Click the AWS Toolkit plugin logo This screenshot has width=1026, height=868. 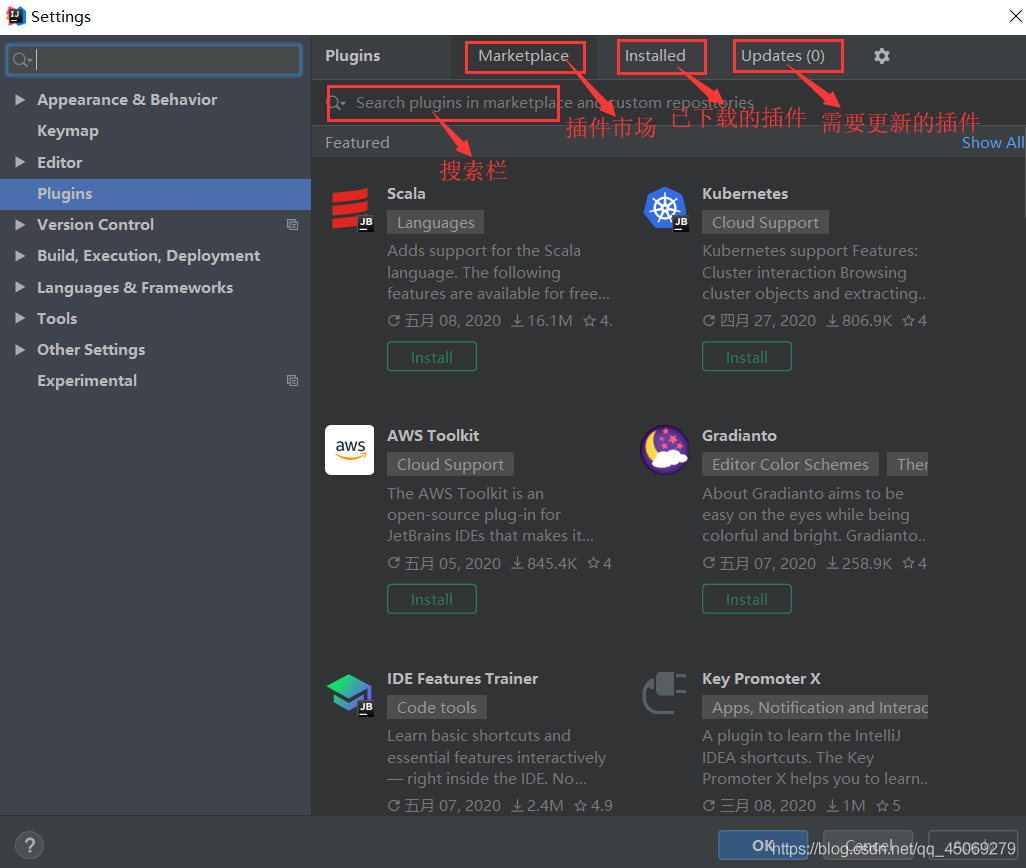coord(349,450)
